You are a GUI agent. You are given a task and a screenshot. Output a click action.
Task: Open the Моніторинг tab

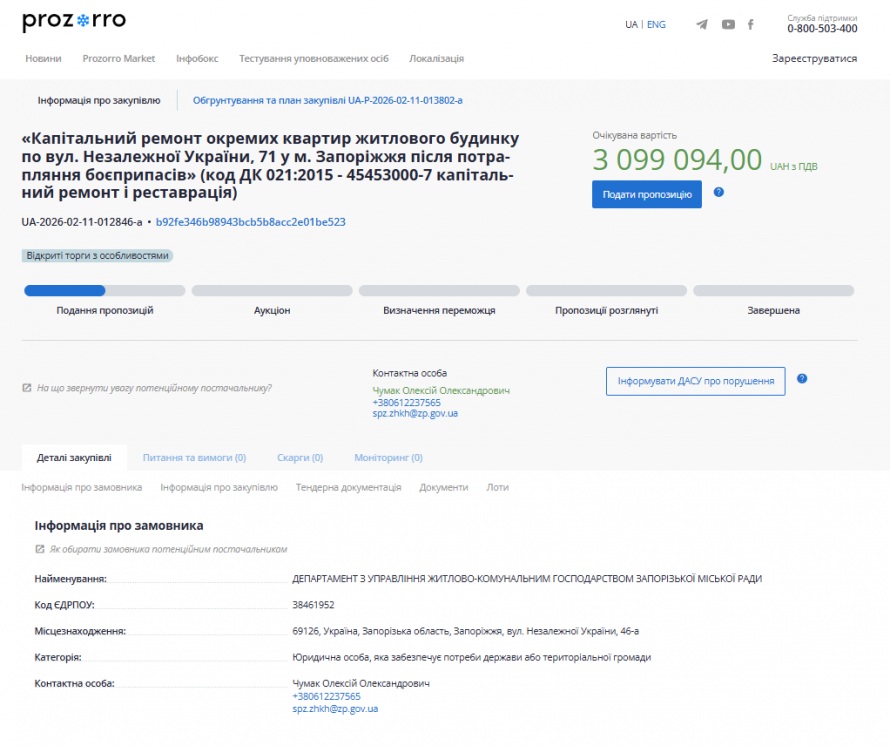coord(388,458)
